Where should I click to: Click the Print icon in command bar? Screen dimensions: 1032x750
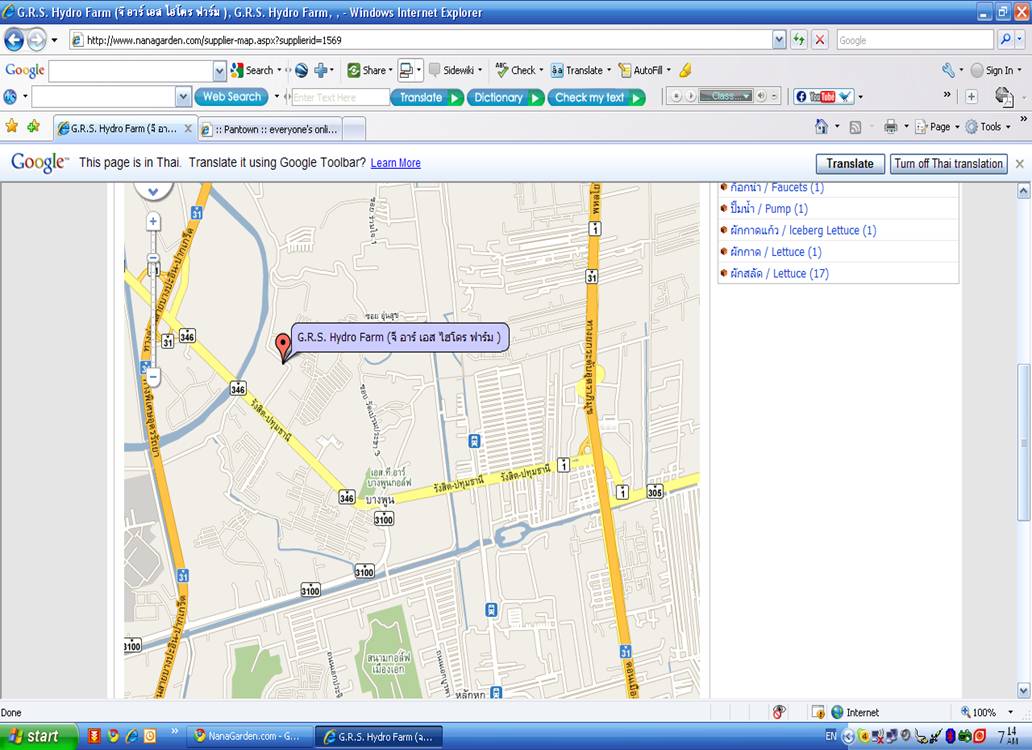click(890, 127)
